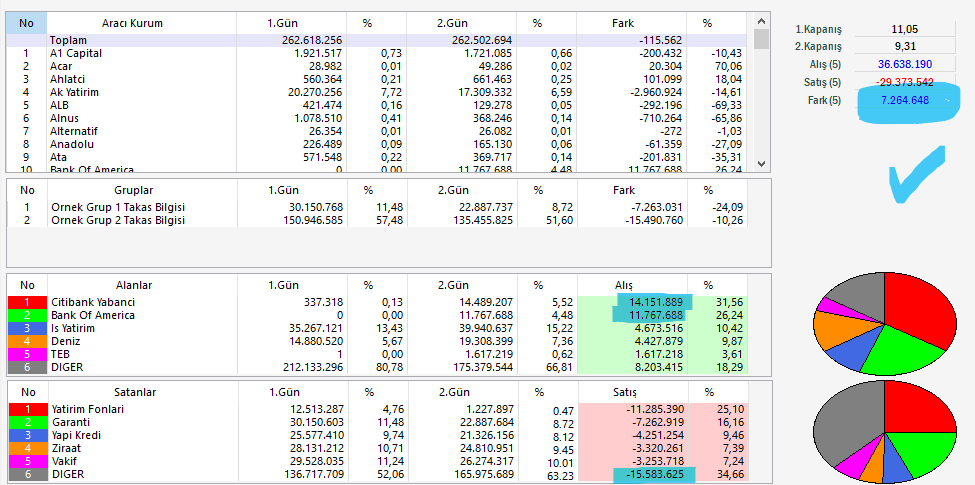Select the Acar row
Screen dimensions: 975x485
[x=376, y=67]
